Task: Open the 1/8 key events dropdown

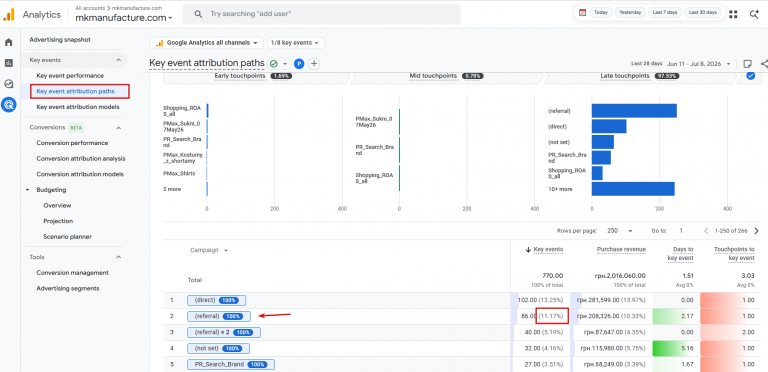Action: (x=296, y=43)
